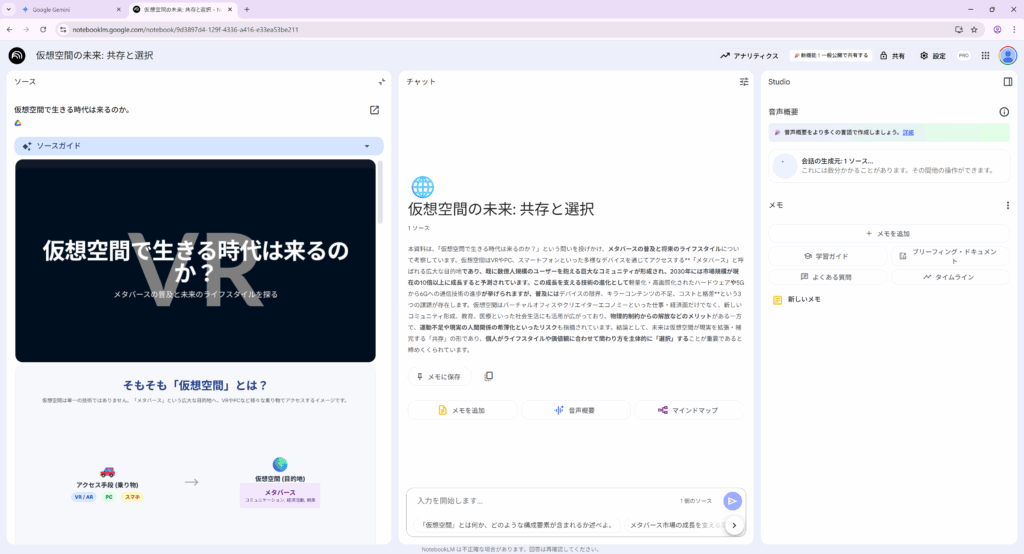The image size is (1024, 554).
Task: Create a ブリーフィング・ドキュメント
Action: pyautogui.click(x=950, y=256)
